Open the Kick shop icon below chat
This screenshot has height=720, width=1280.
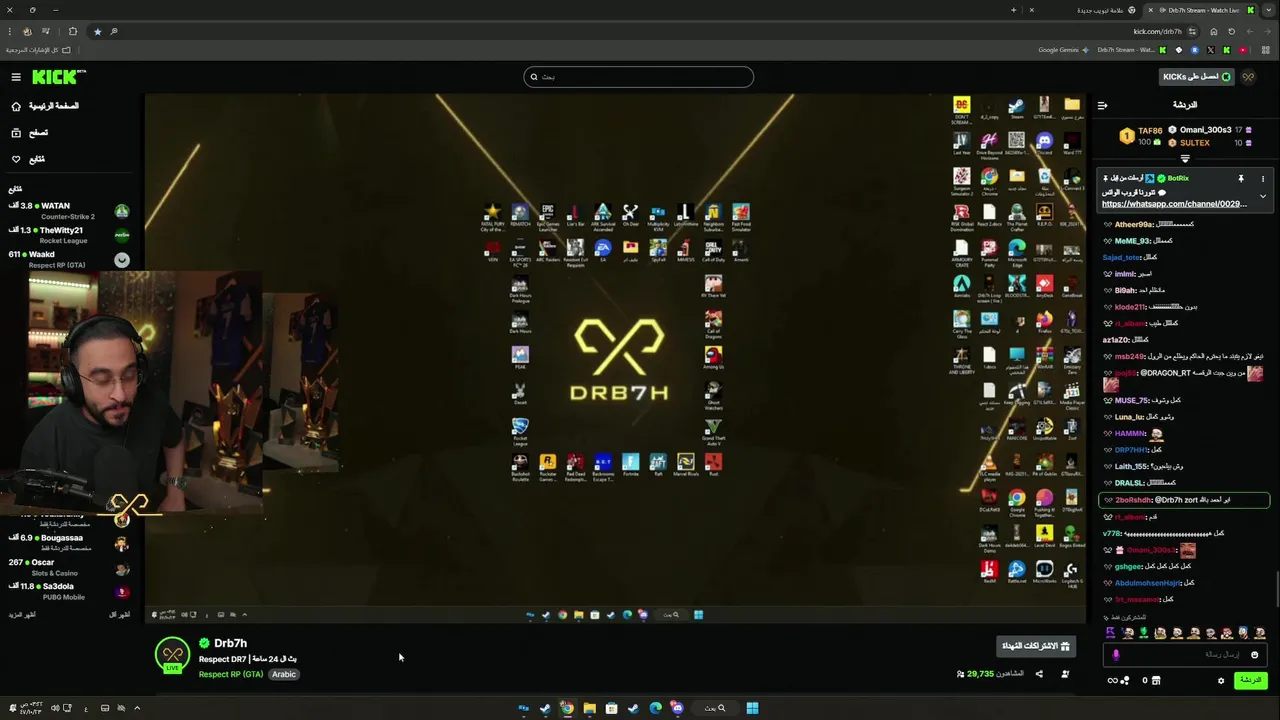(1156, 680)
